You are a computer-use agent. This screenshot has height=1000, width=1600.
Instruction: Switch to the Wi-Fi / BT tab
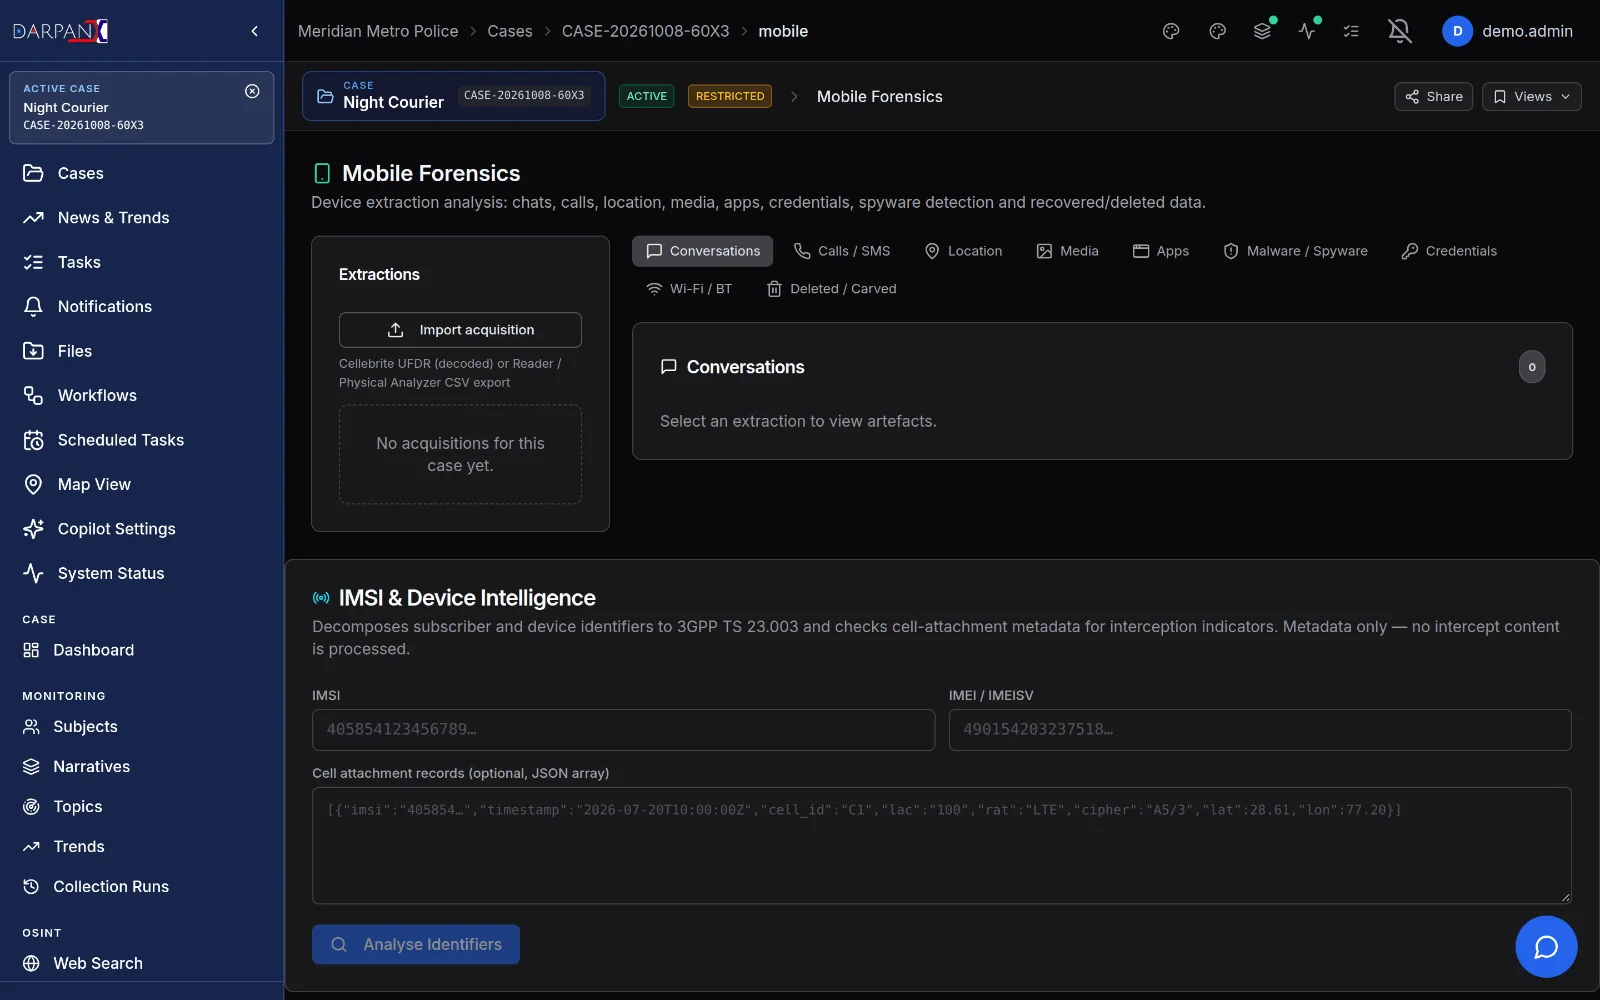(688, 289)
